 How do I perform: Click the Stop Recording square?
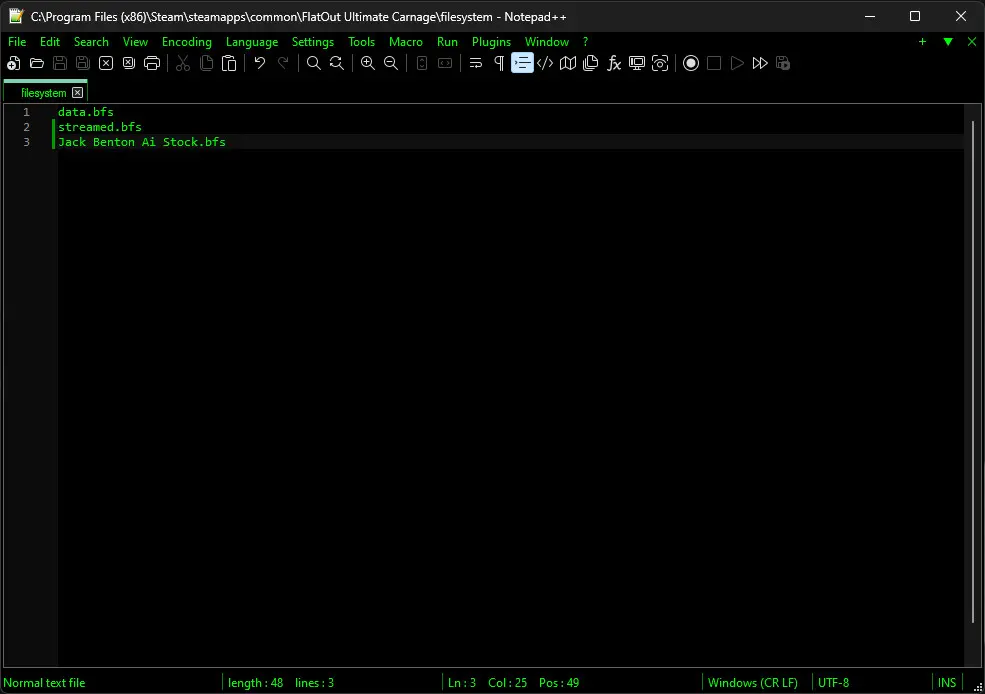pos(714,63)
